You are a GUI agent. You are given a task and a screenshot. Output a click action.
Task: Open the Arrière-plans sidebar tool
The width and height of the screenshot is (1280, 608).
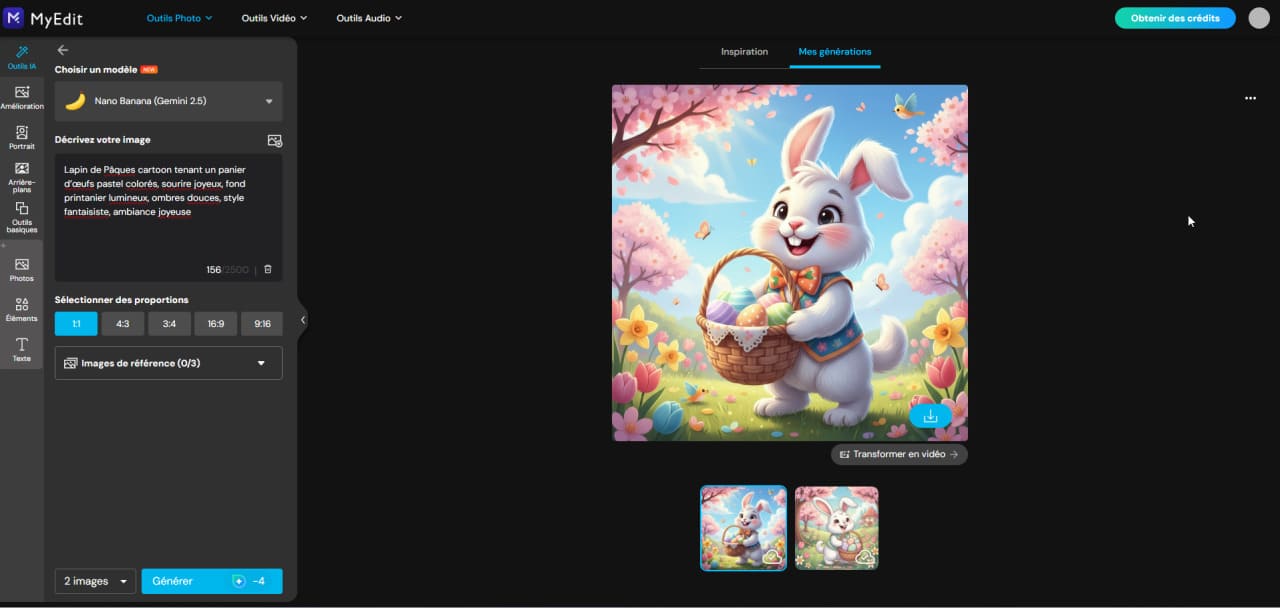[22, 177]
